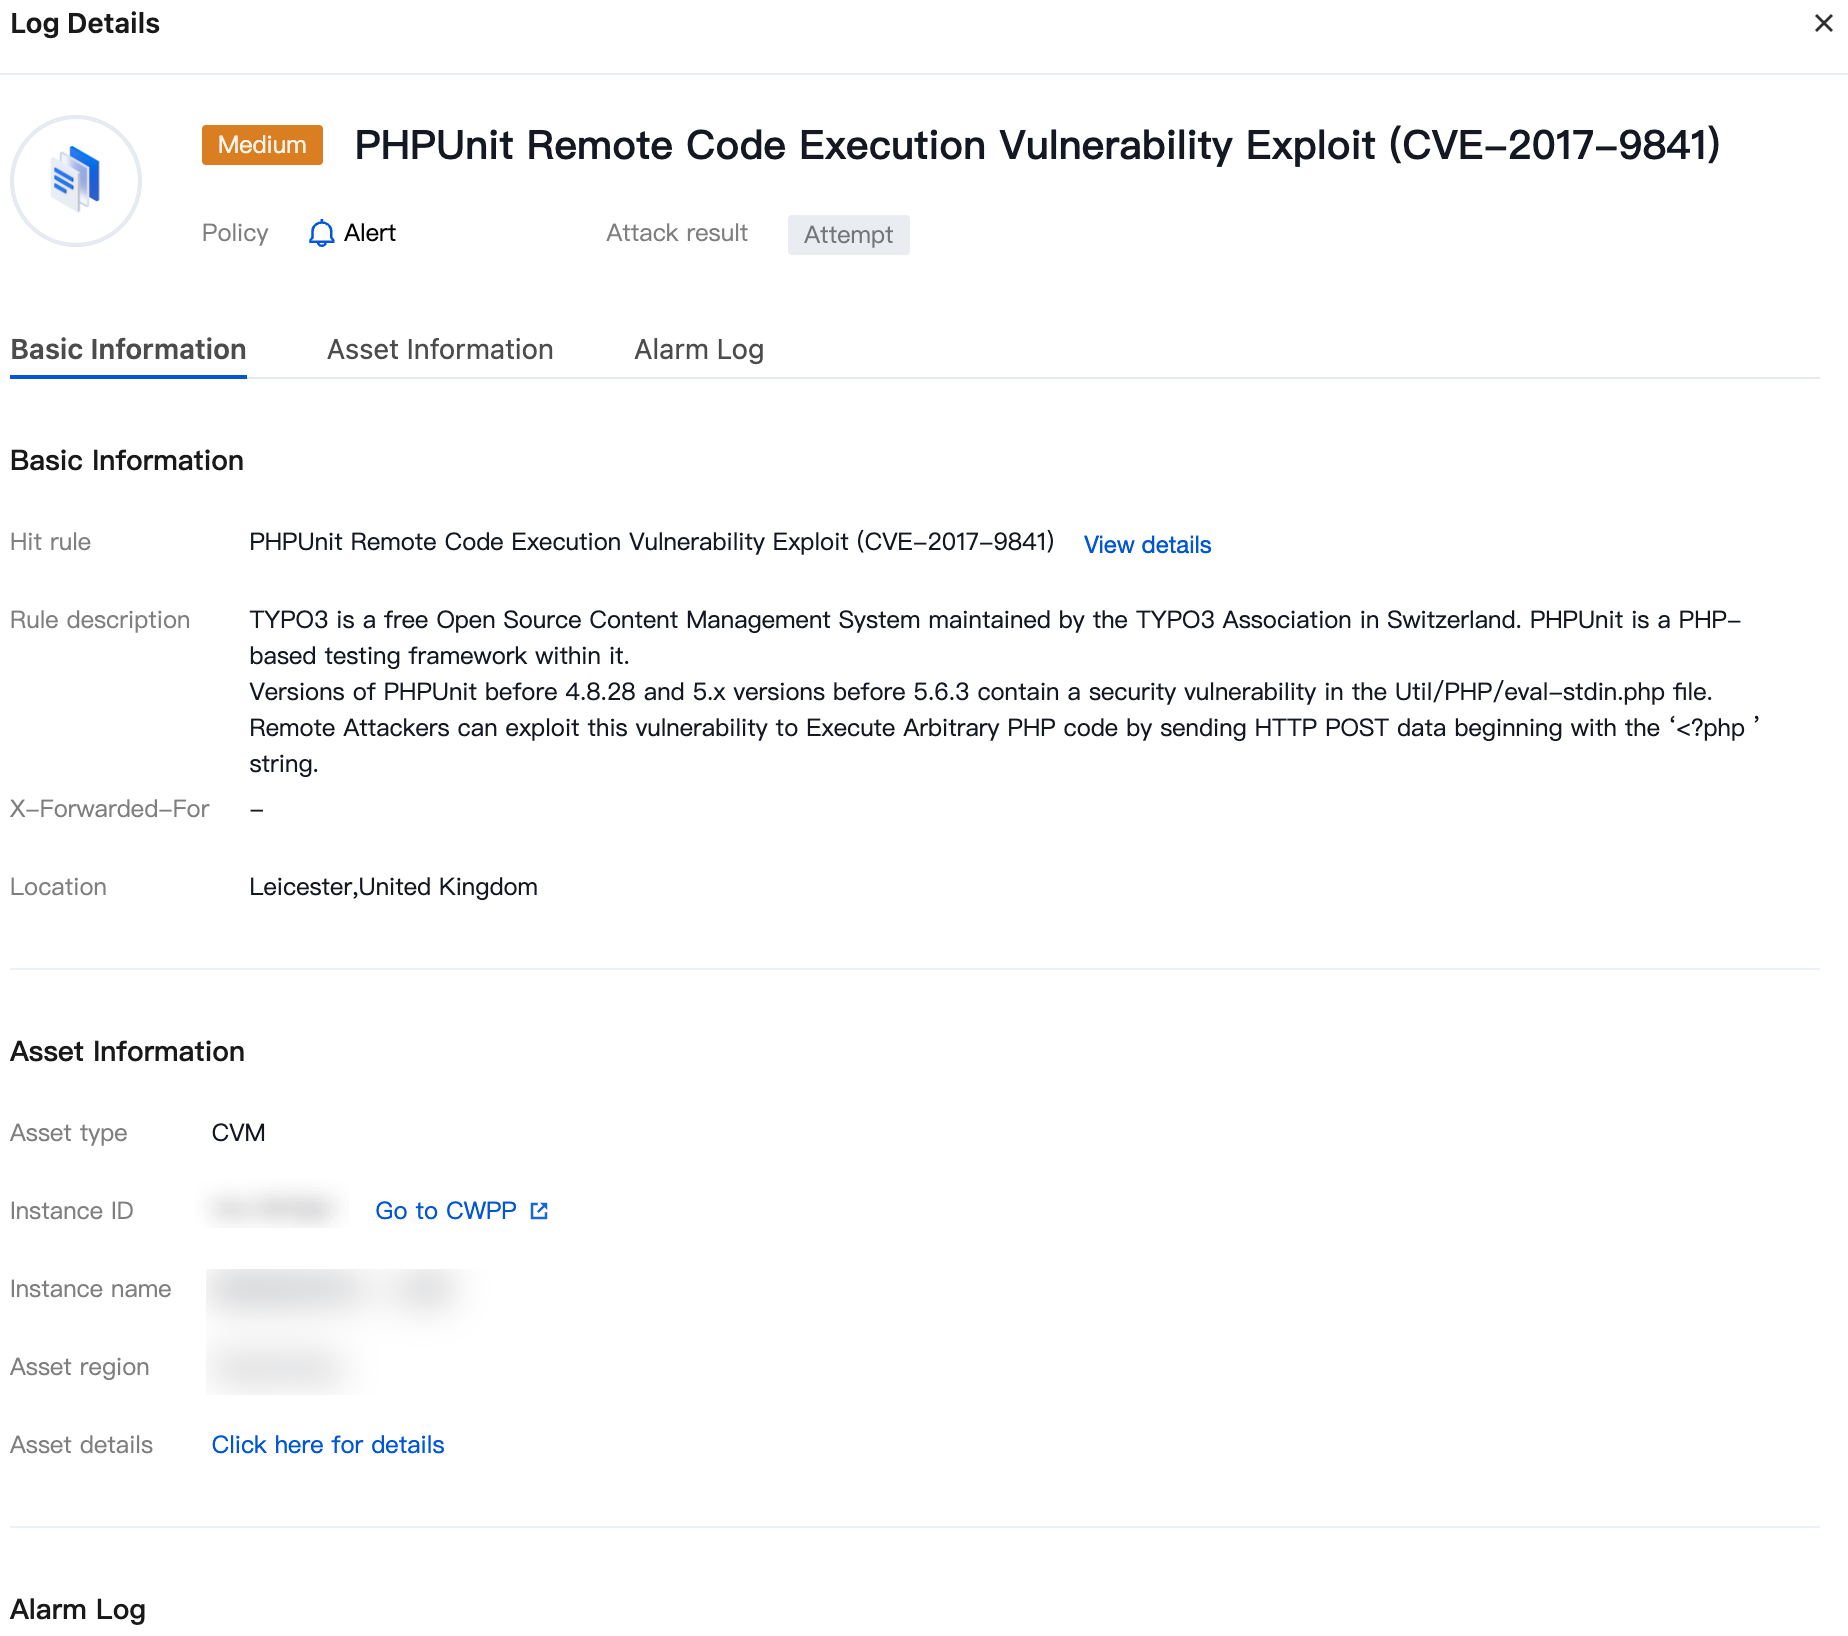Open the Asset Information tab
This screenshot has height=1636, width=1848.
click(x=440, y=349)
